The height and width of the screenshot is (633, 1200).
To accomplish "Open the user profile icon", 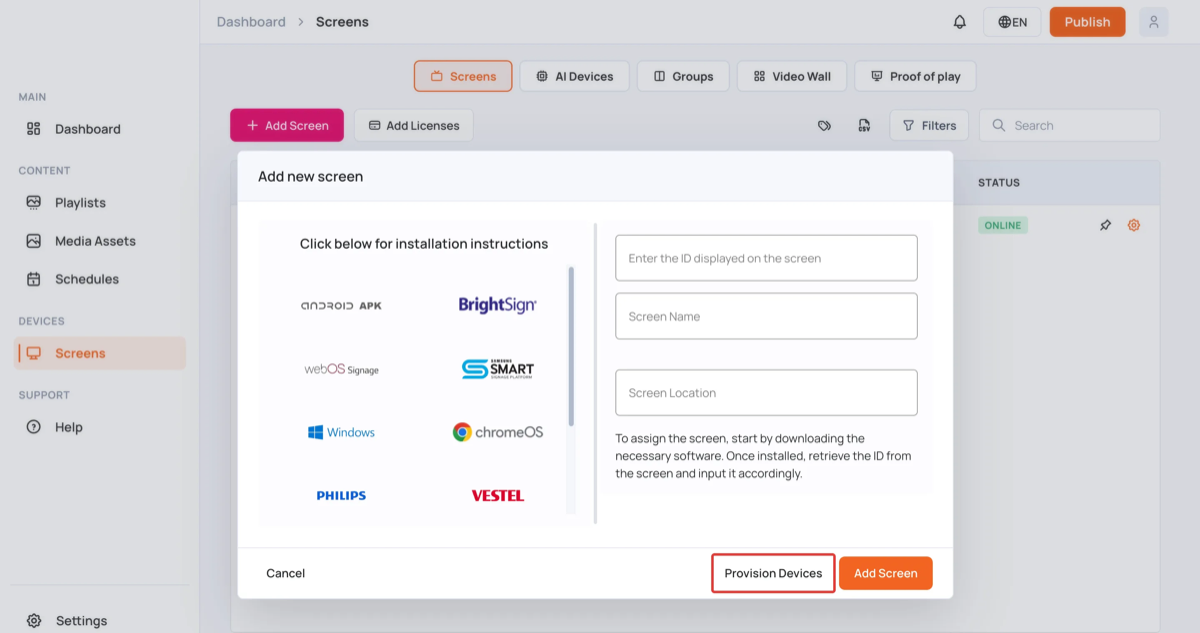I will (x=1154, y=22).
